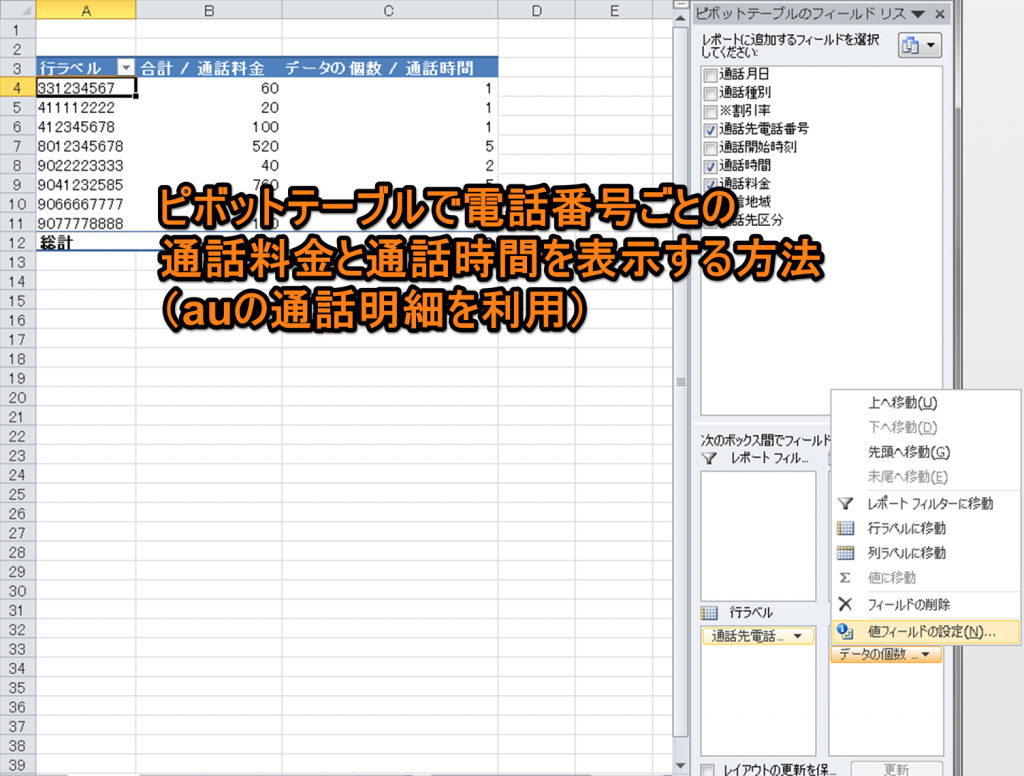Image resolution: width=1024 pixels, height=776 pixels.
Task: Click the select-all corner of the sheet
Action: [x=18, y=10]
